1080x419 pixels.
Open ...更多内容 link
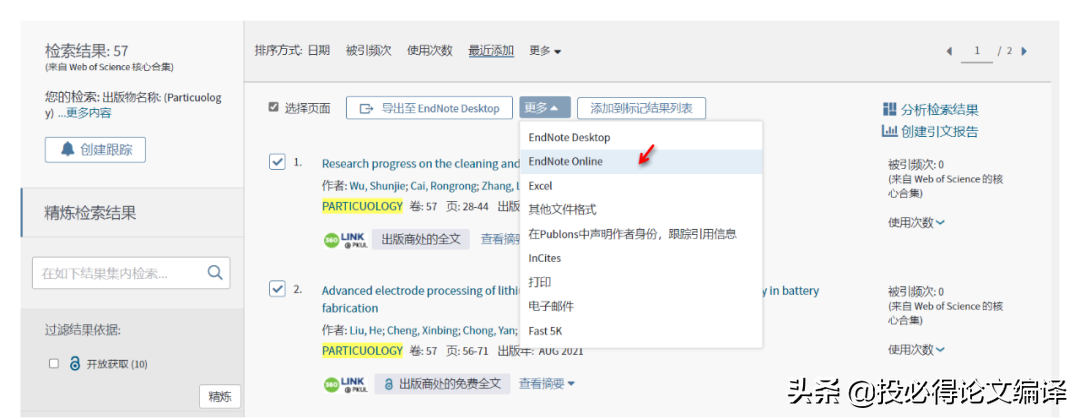[85, 113]
